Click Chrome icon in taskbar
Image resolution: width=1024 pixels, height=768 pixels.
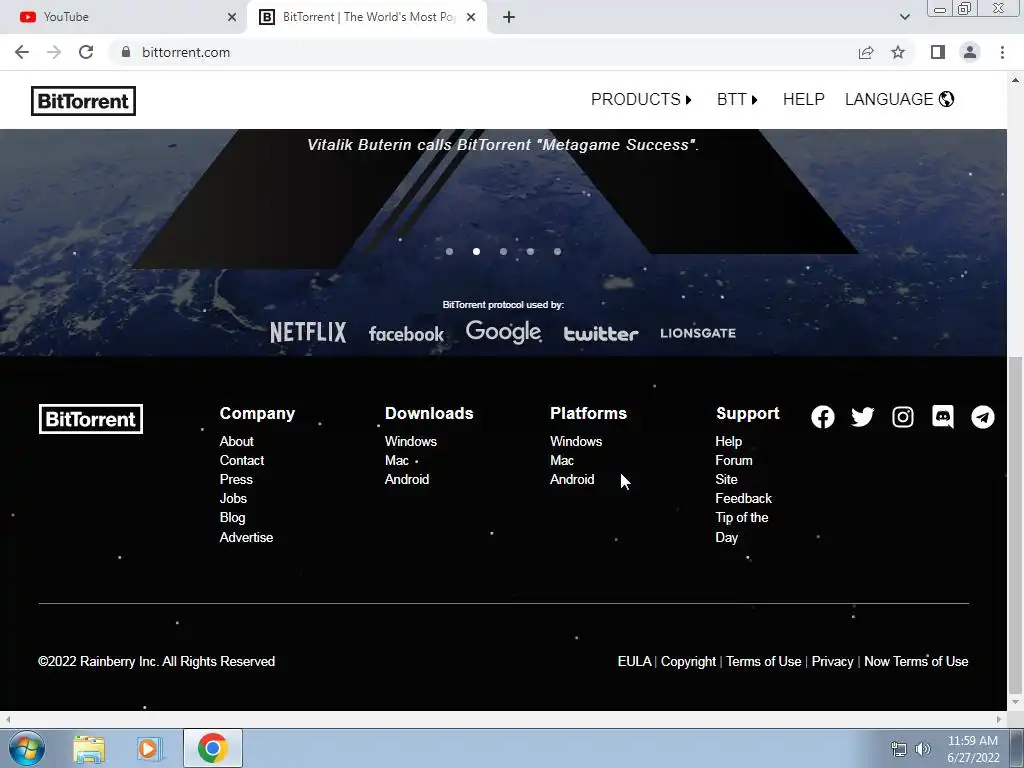click(213, 748)
